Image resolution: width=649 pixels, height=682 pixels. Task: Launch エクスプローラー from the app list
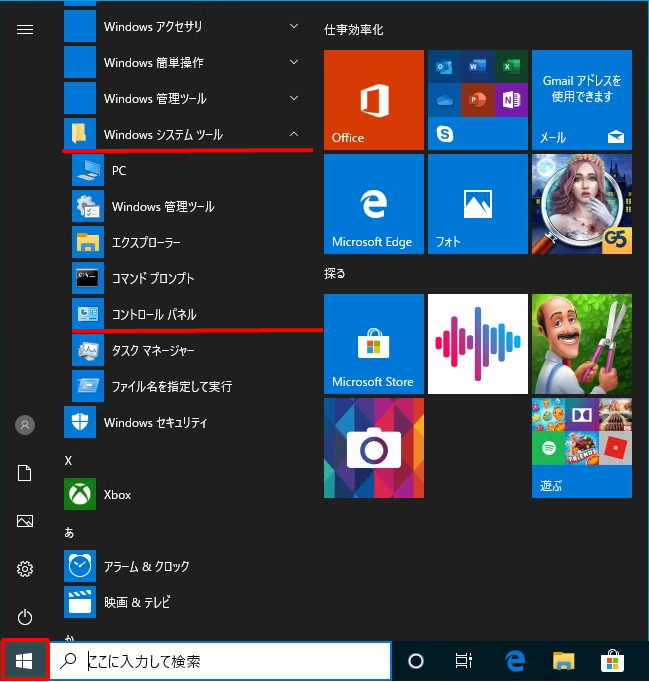[x=192, y=242]
